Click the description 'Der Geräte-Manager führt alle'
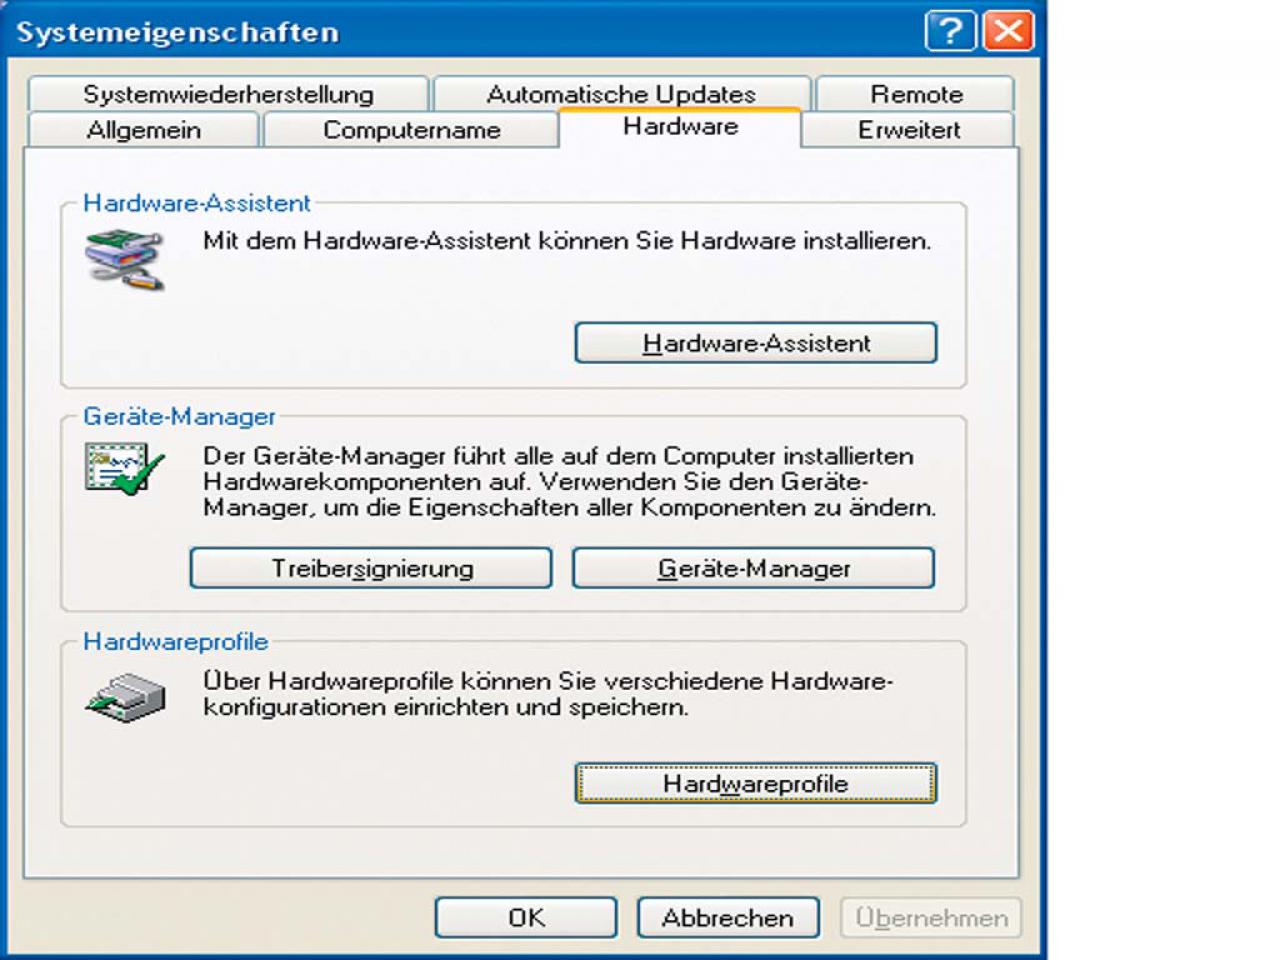1280x960 pixels. [377, 456]
